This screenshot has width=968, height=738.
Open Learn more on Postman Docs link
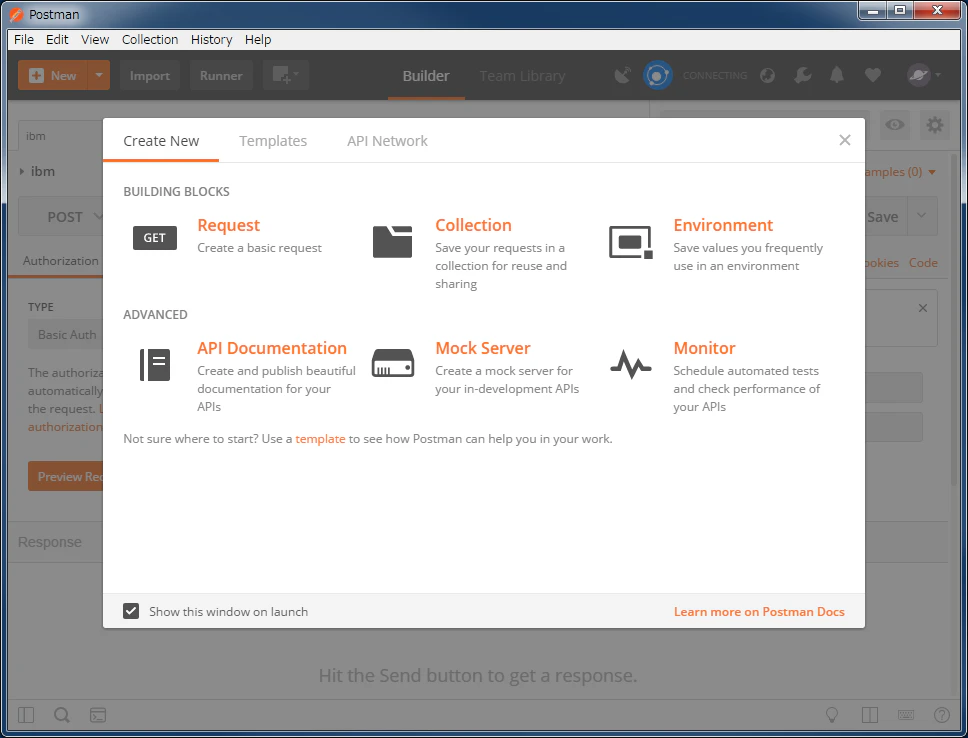pyautogui.click(x=759, y=611)
